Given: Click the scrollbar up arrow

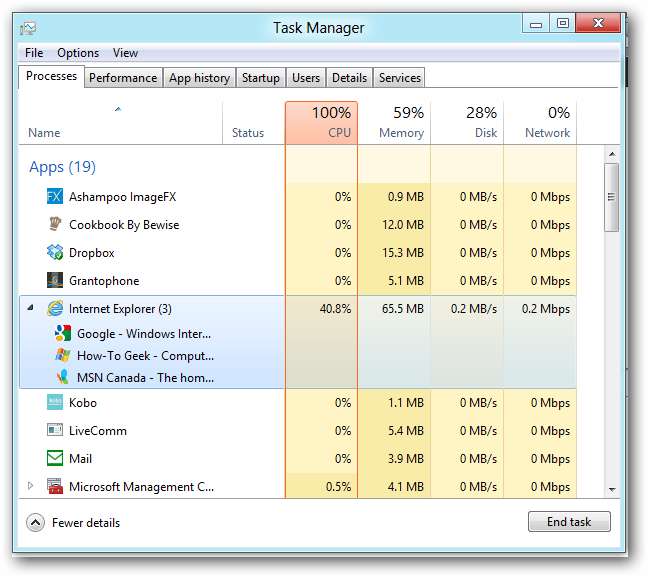Looking at the screenshot, I should 612,154.
